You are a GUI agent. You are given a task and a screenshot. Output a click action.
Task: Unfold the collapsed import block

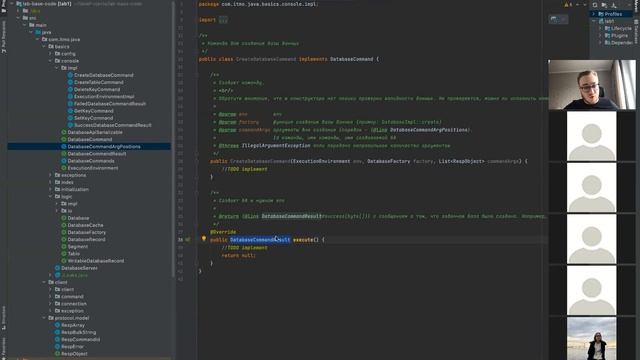coord(223,20)
